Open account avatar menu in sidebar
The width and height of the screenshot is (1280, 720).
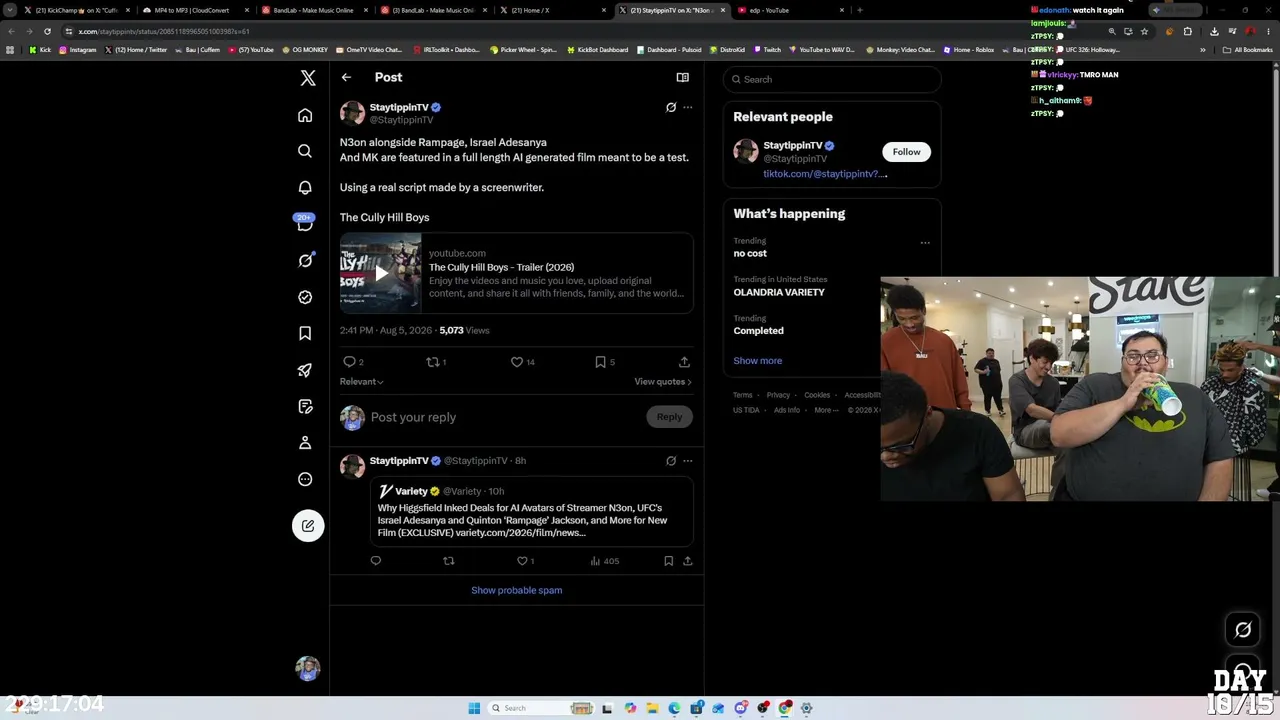coord(308,668)
